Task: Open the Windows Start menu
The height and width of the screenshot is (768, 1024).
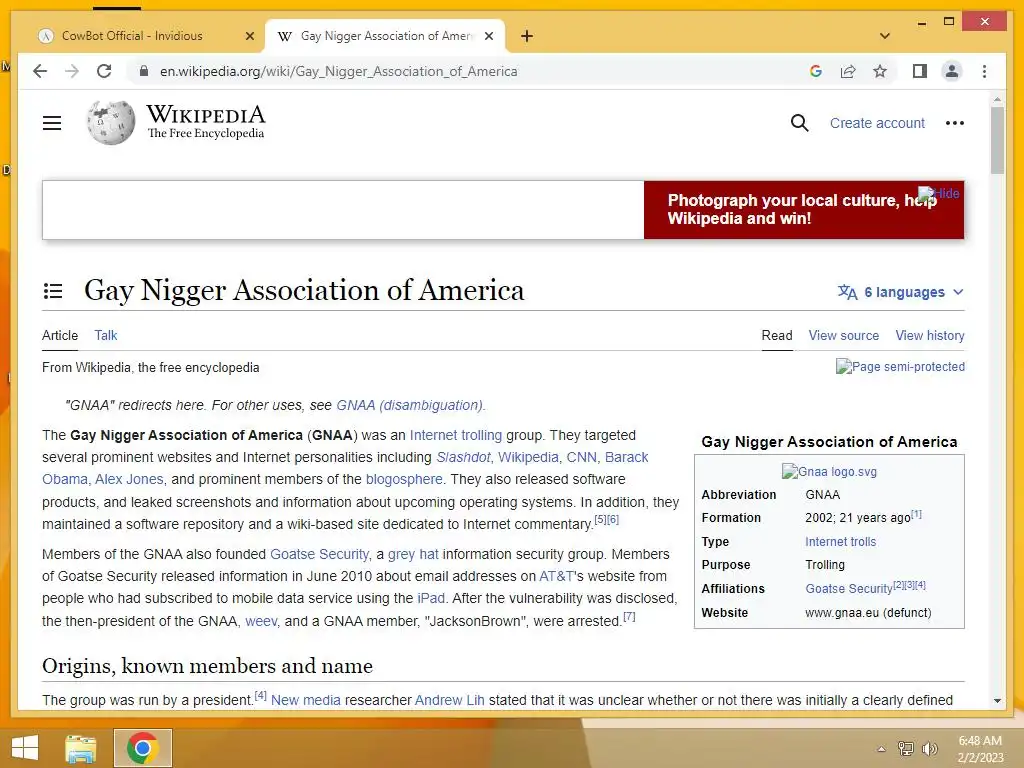Action: (25, 748)
